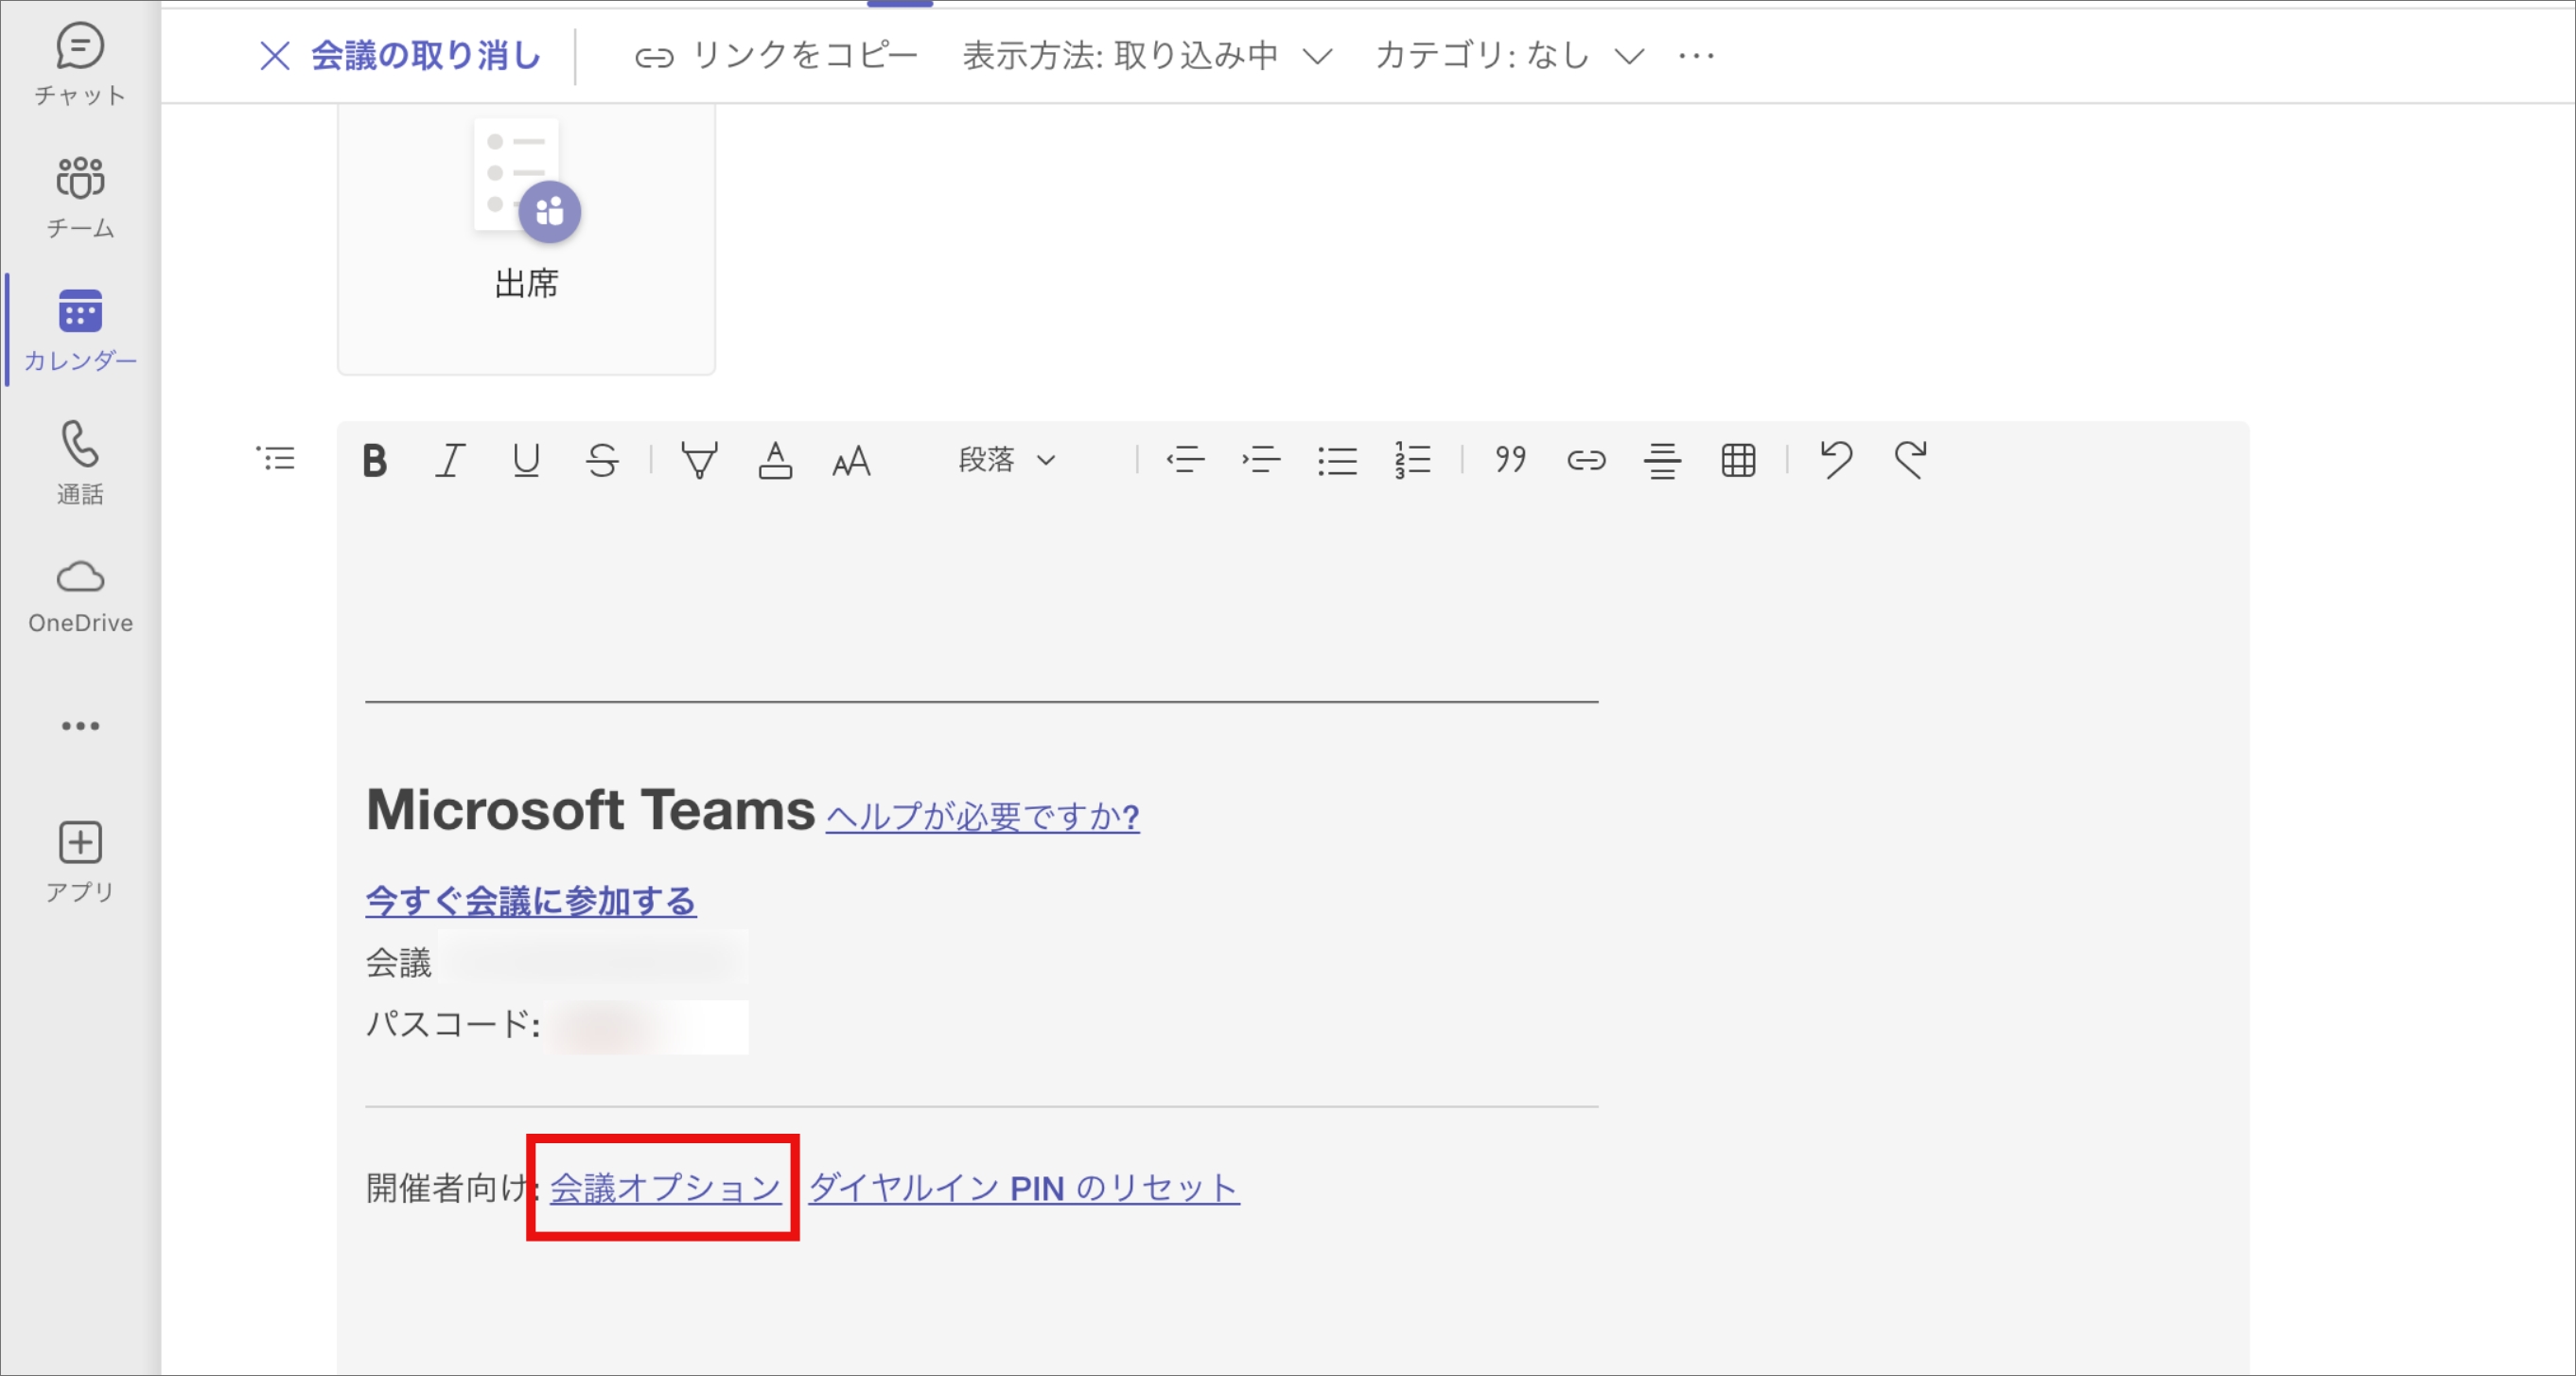
Task: Open the font color tool
Action: tap(775, 461)
